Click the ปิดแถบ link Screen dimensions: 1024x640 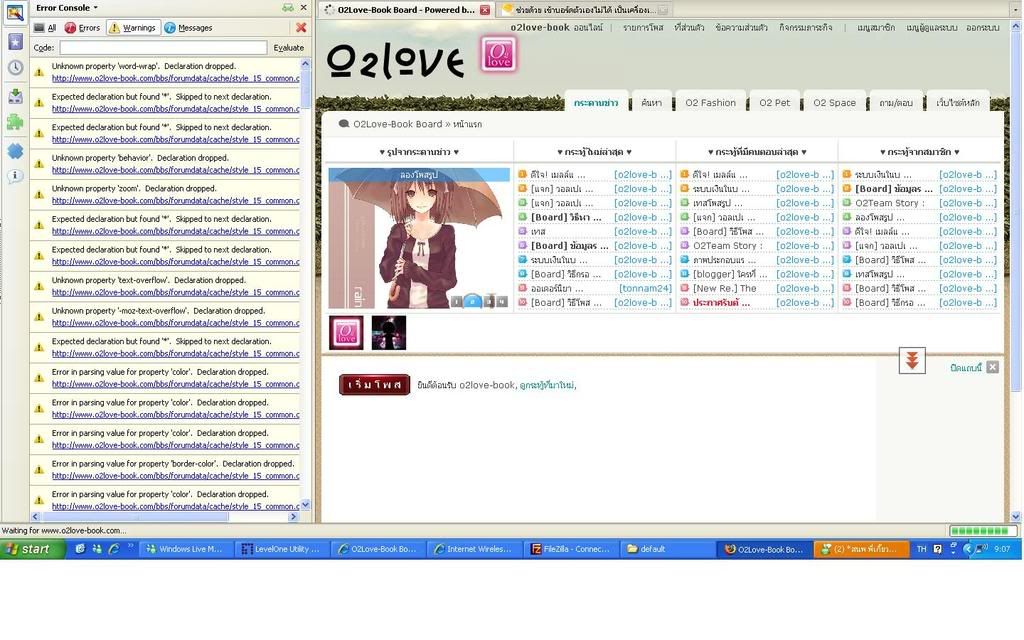pyautogui.click(x=966, y=368)
